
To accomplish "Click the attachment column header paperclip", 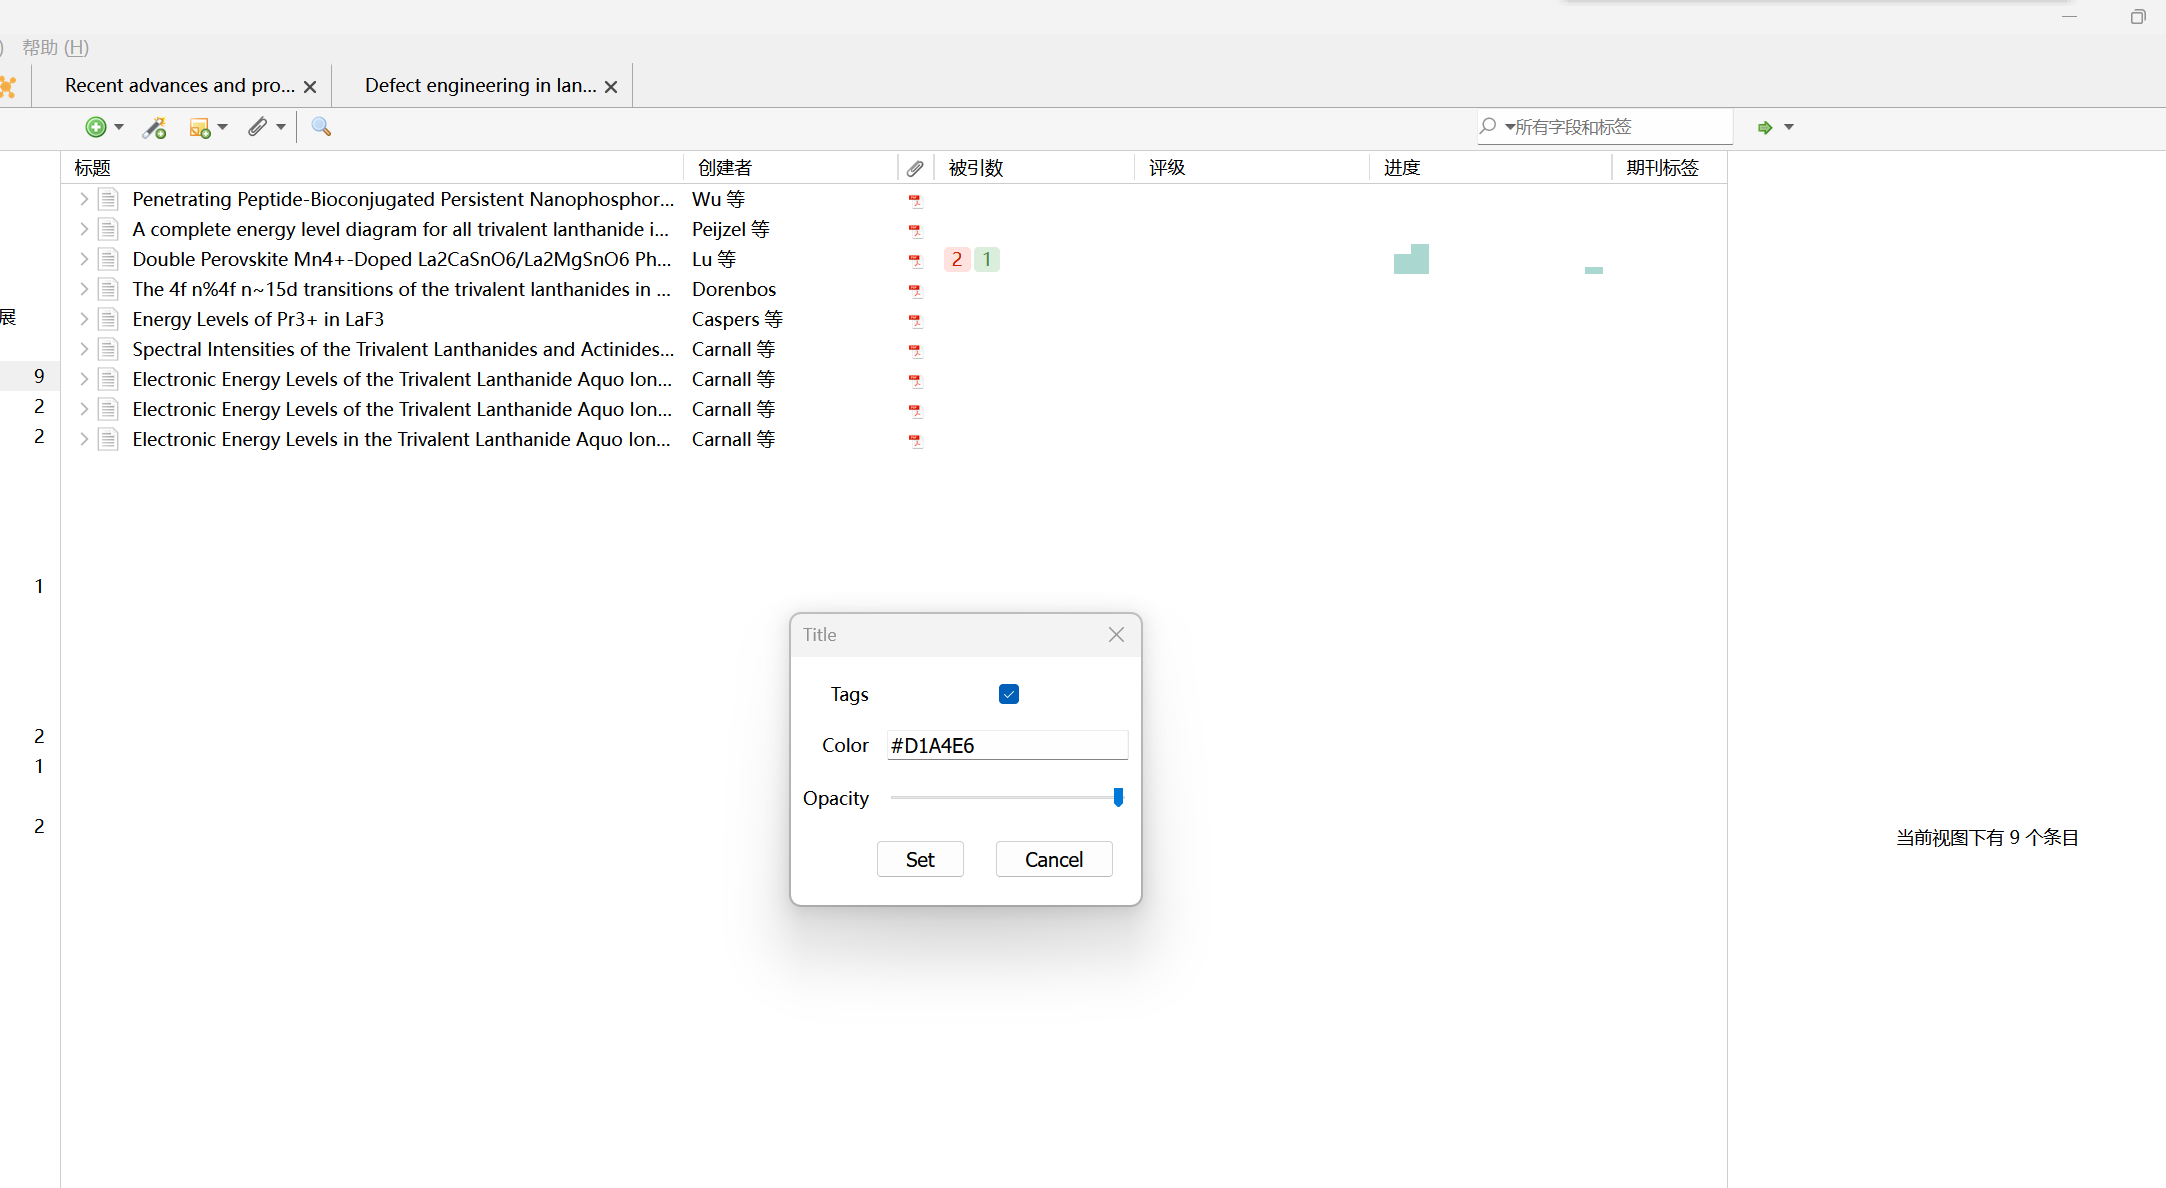I will 914,168.
